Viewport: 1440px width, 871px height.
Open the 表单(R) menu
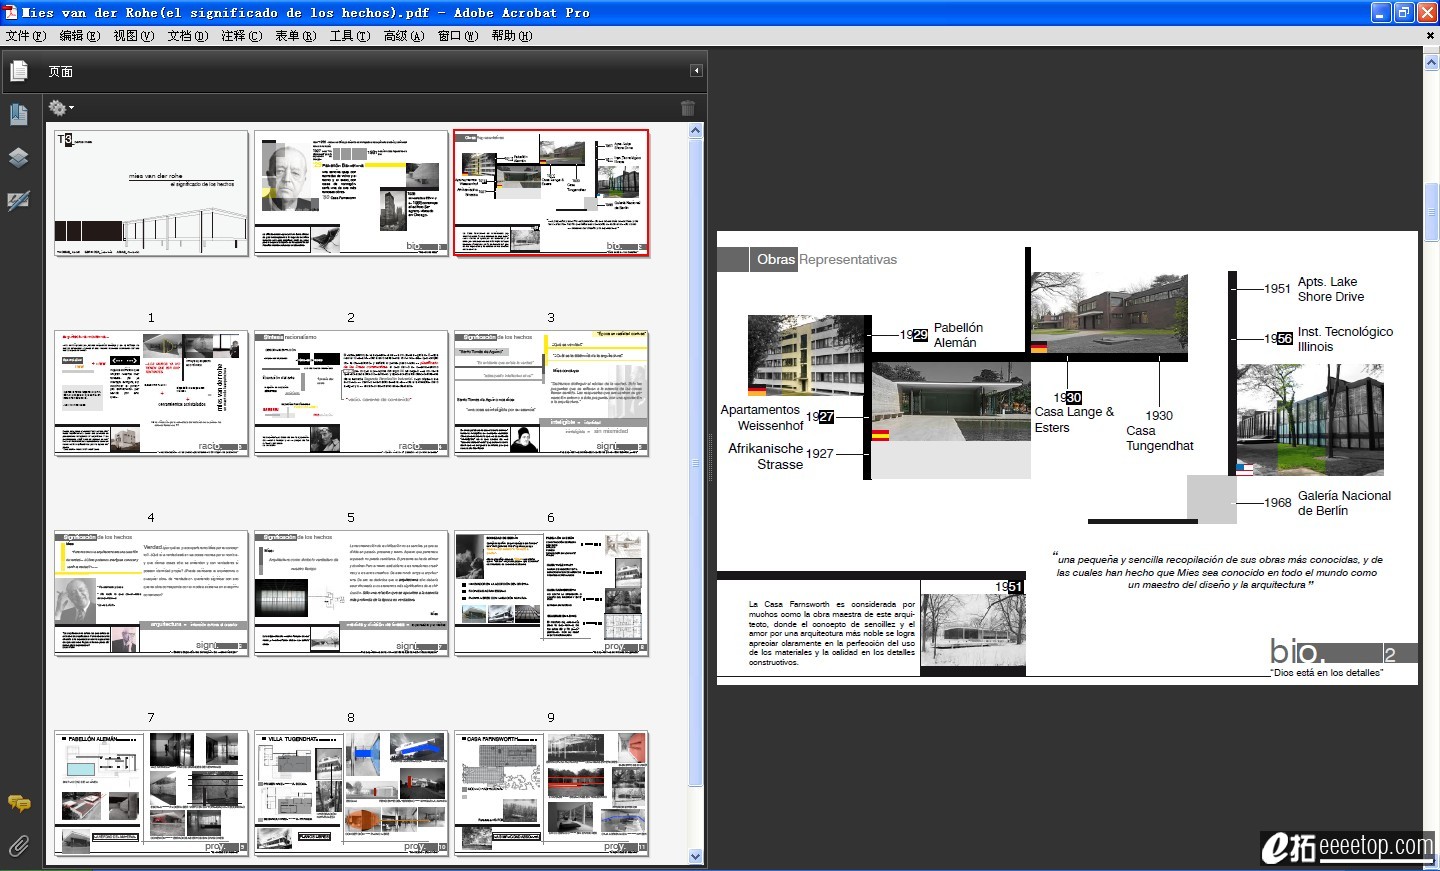point(296,35)
